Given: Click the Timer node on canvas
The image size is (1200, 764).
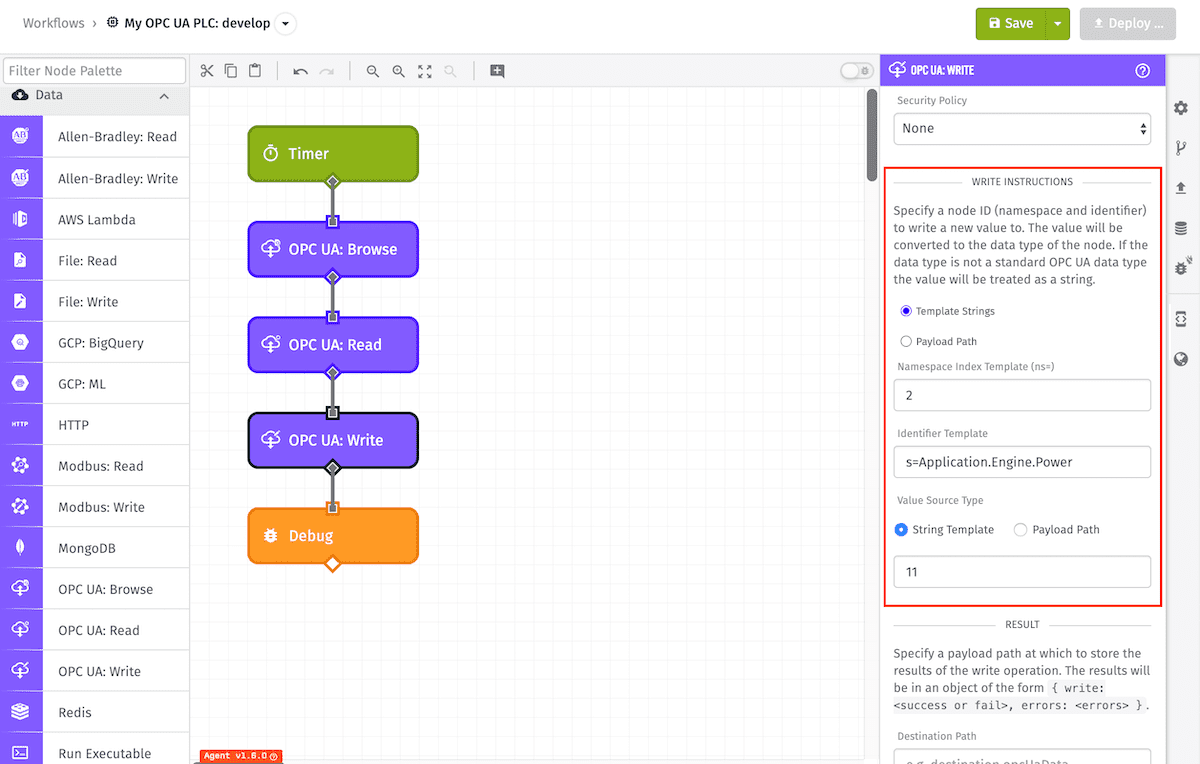Looking at the screenshot, I should tap(333, 154).
